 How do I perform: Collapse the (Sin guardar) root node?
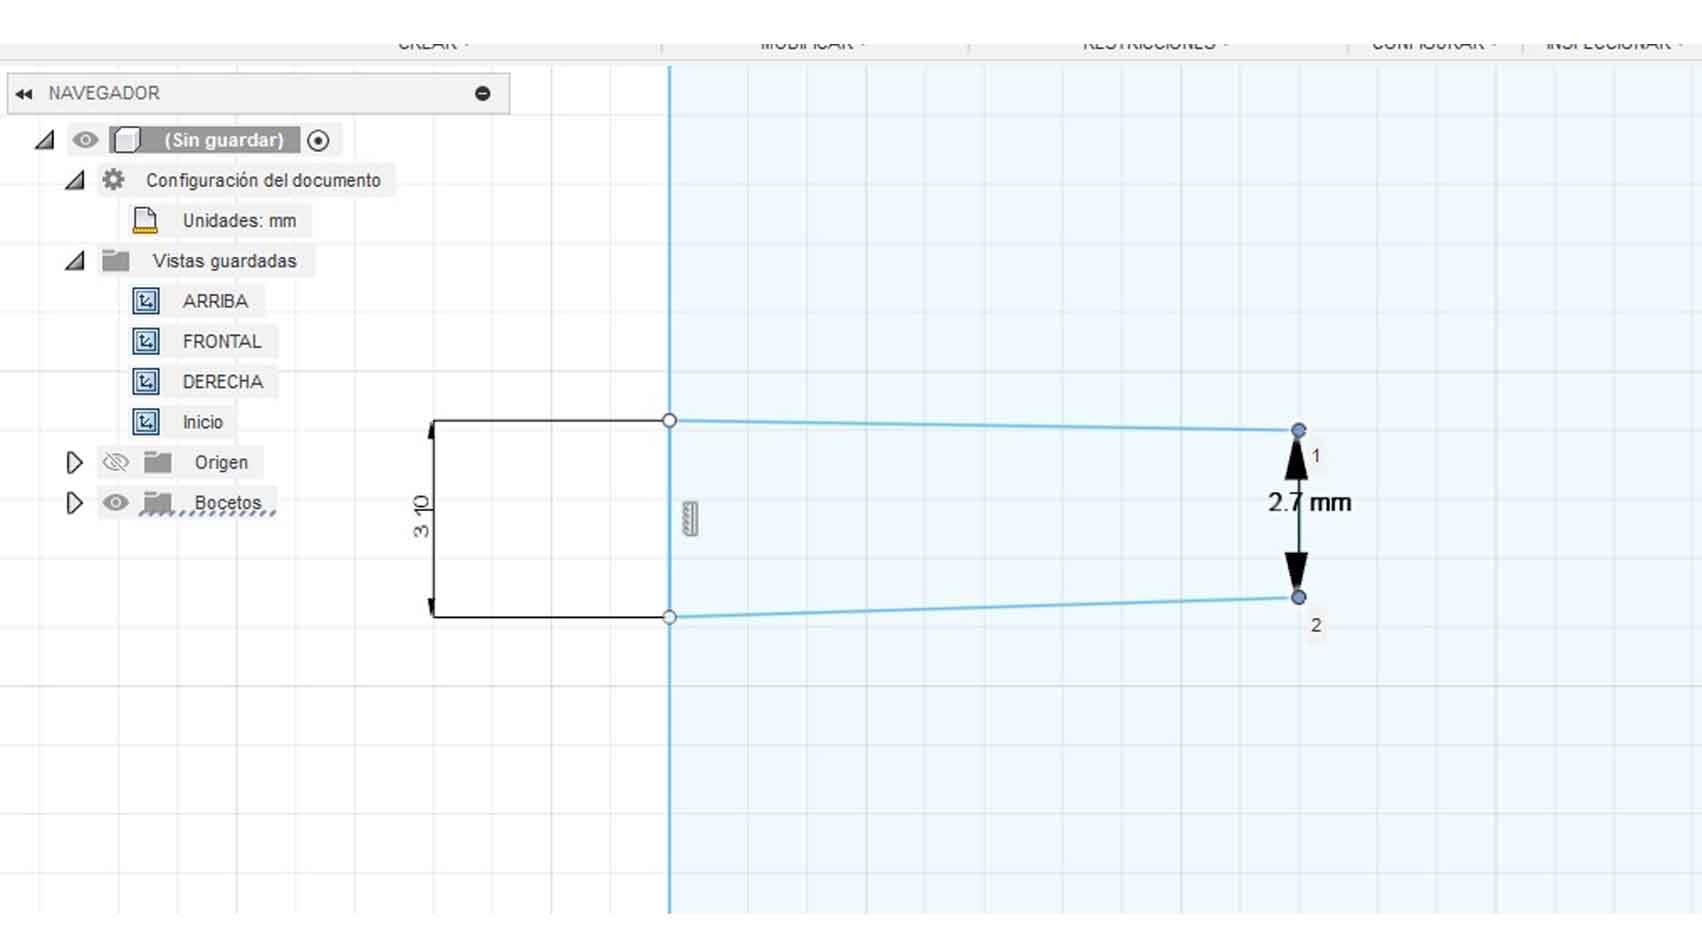point(45,140)
